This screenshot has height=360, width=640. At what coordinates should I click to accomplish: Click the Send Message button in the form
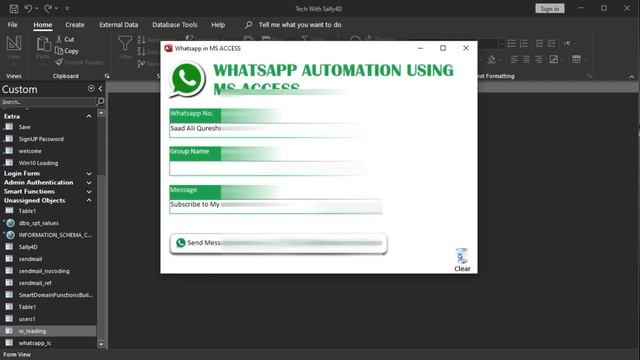click(278, 243)
